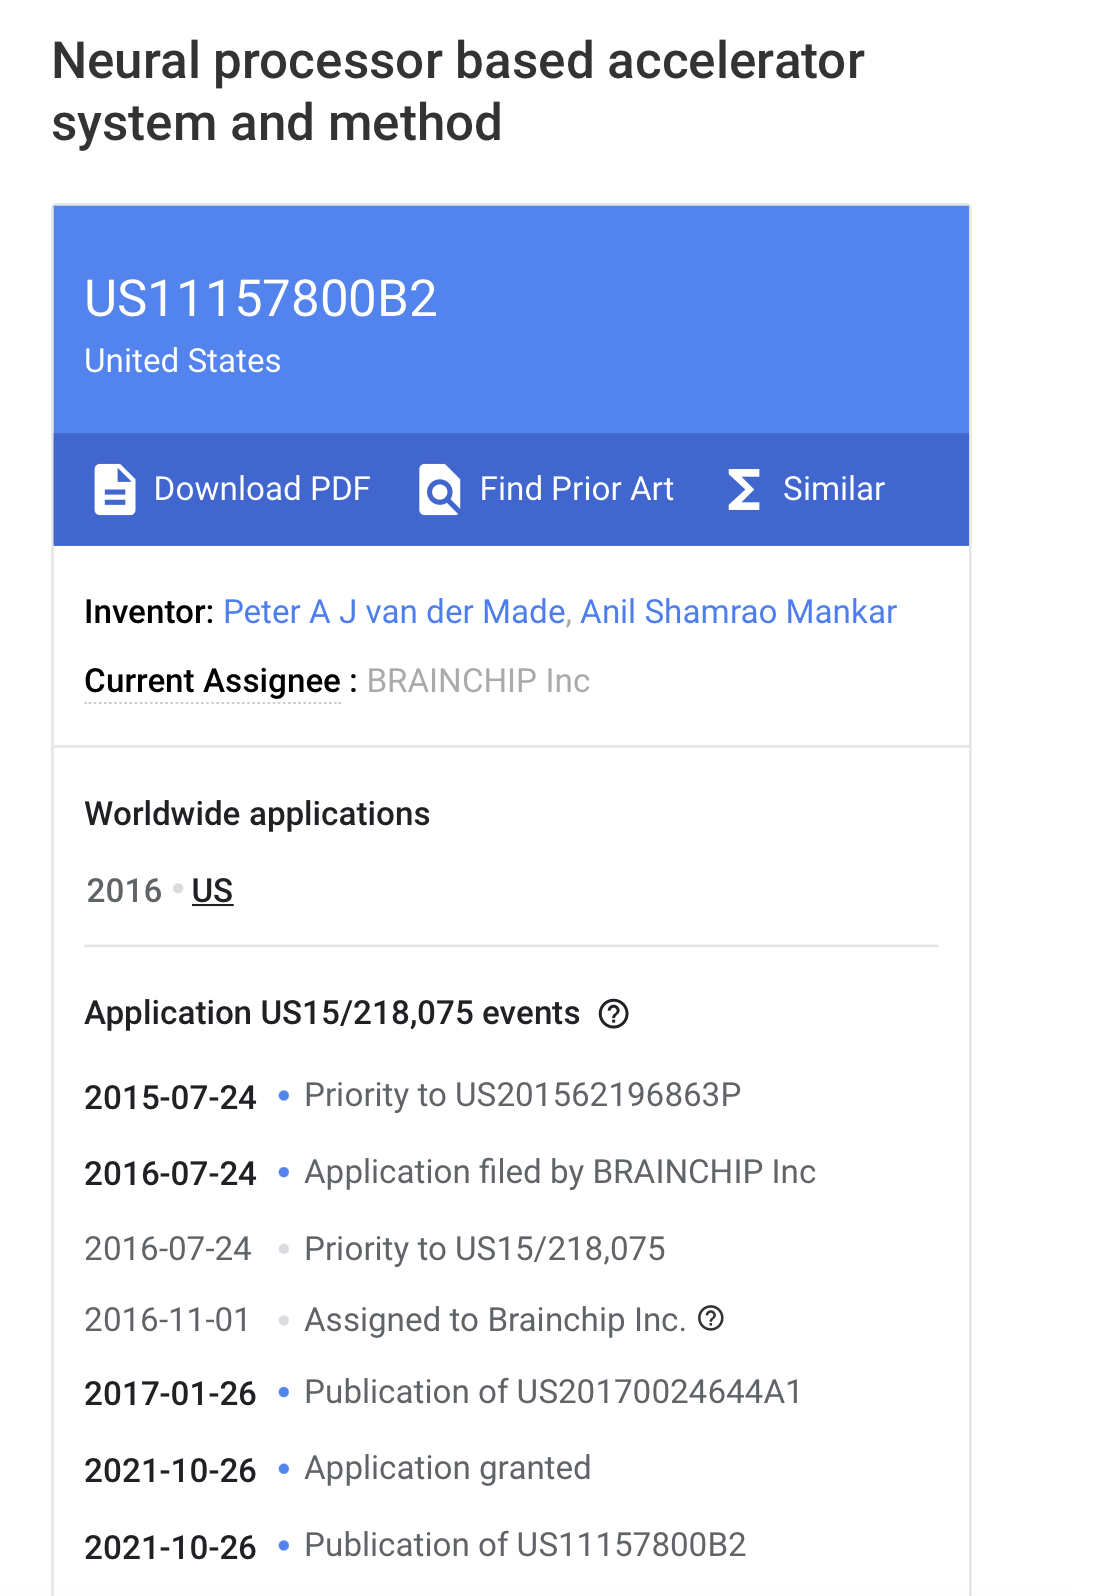This screenshot has width=1117, height=1596.
Task: Show Similar patents
Action: [806, 489]
